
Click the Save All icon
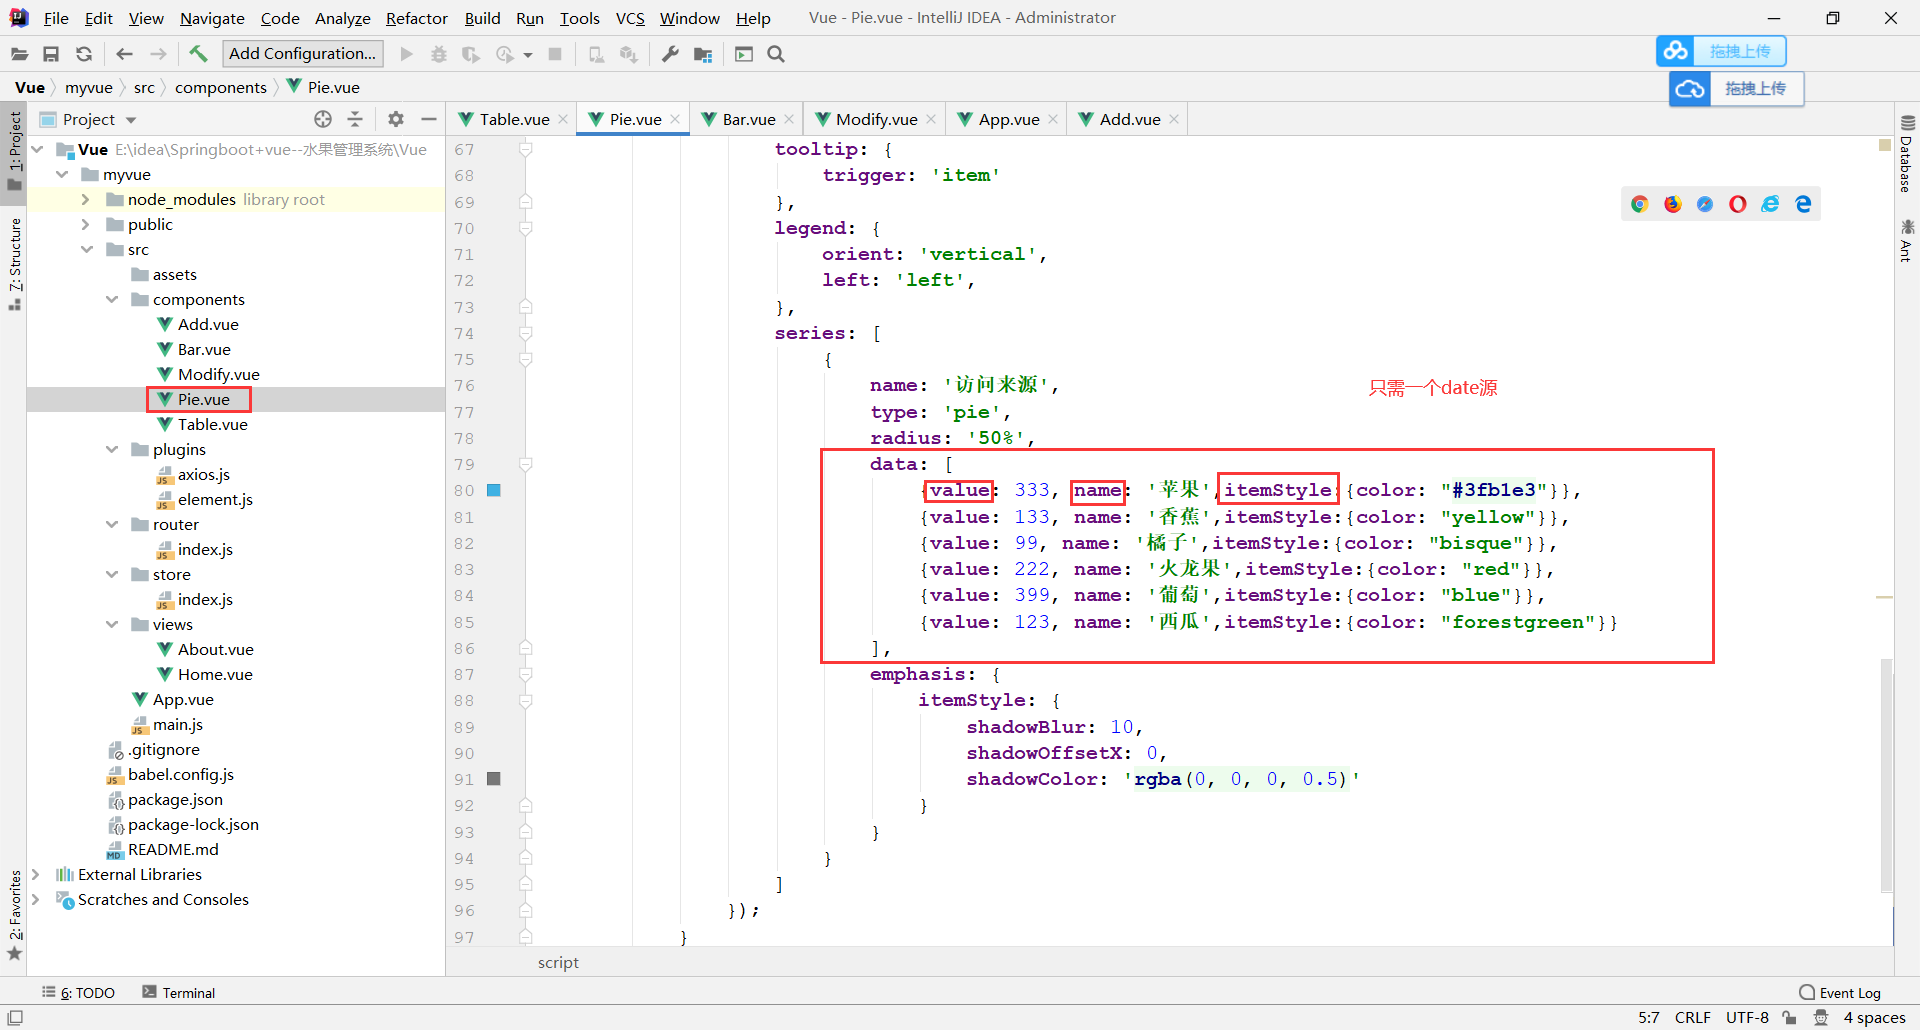[x=52, y=54]
